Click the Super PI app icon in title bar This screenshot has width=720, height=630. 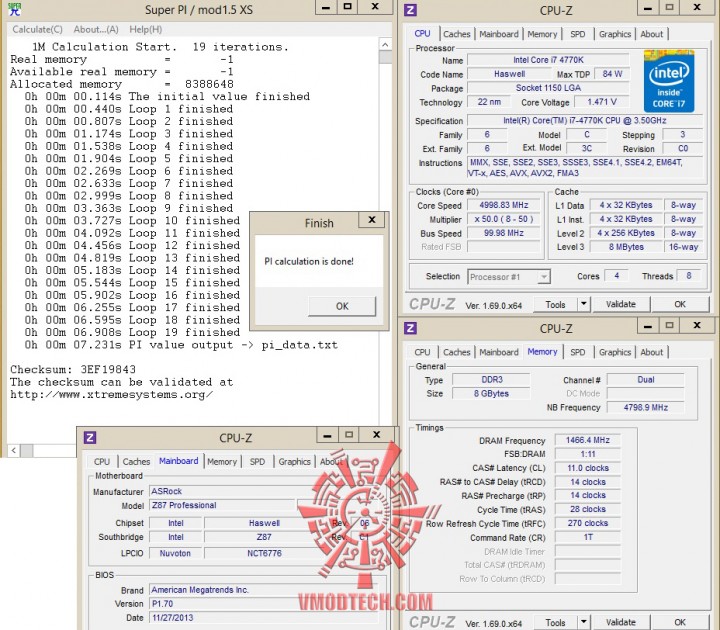pos(15,9)
